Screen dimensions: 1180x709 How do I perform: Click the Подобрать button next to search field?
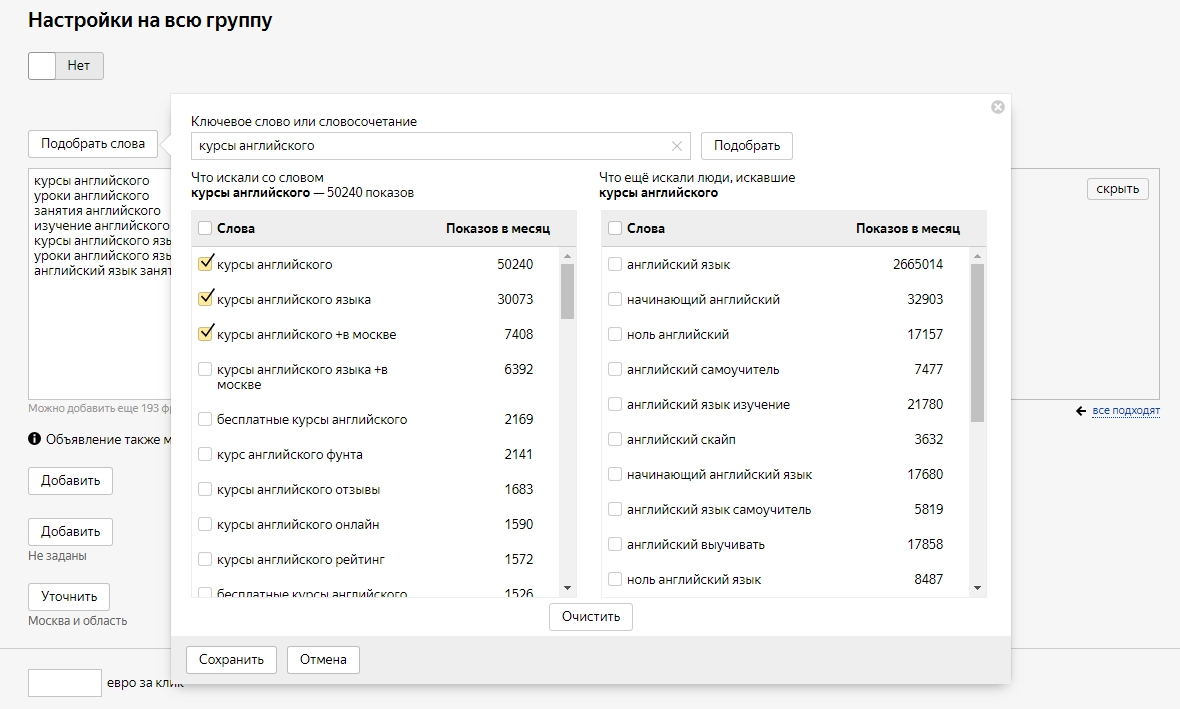point(746,146)
